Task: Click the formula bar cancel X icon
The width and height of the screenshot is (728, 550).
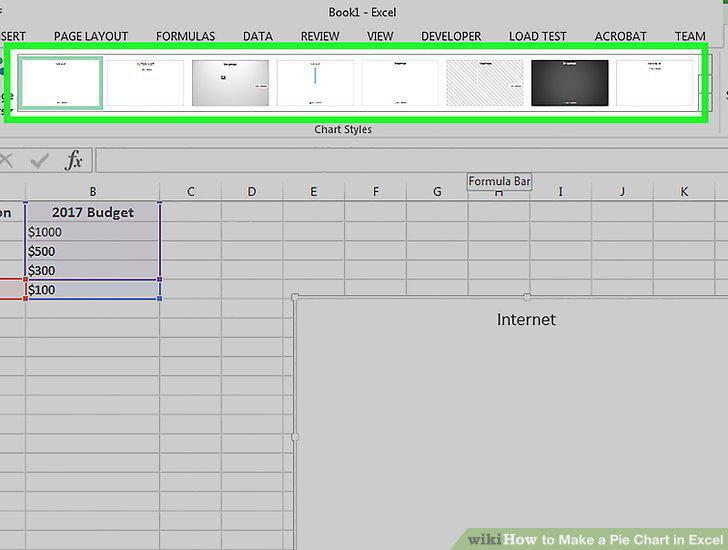Action: click(6, 161)
